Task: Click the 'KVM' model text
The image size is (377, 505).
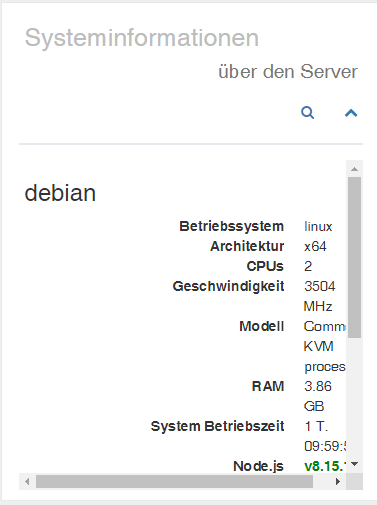Action: click(x=318, y=346)
